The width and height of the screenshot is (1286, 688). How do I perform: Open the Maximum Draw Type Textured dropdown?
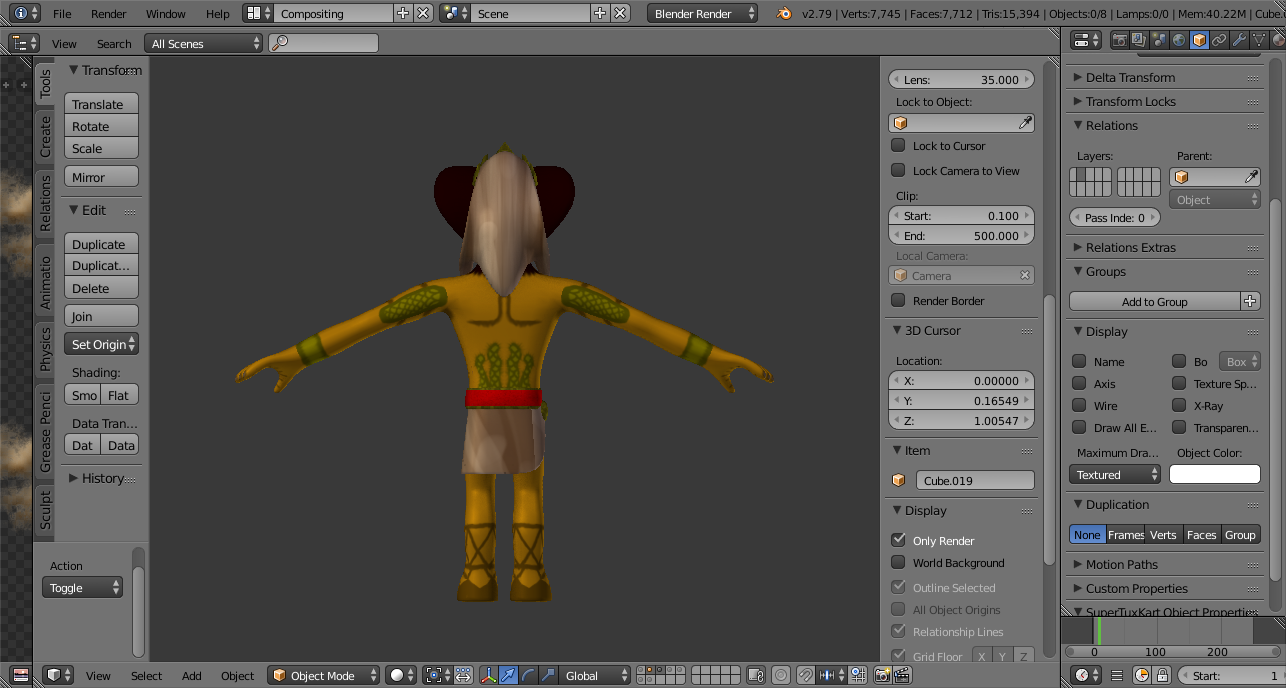tap(1115, 475)
